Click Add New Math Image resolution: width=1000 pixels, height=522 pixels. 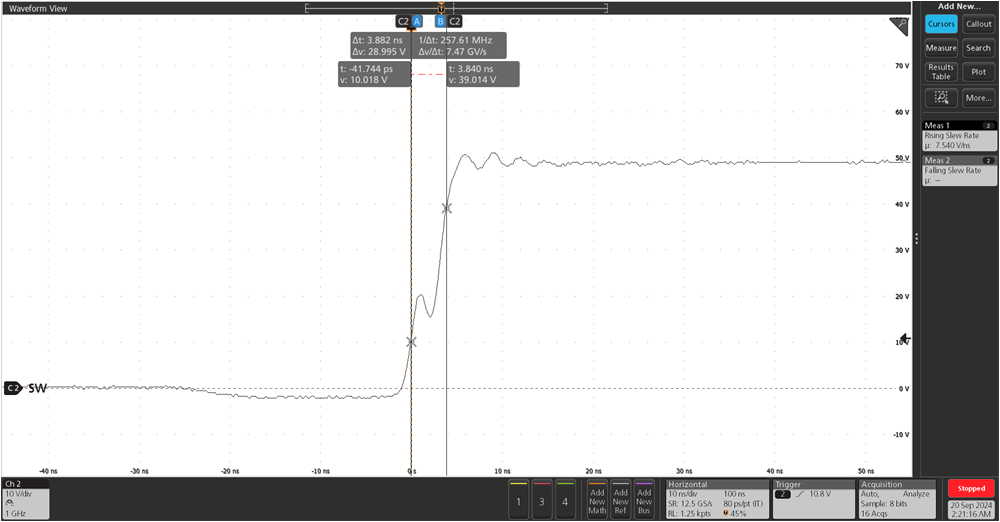[597, 500]
